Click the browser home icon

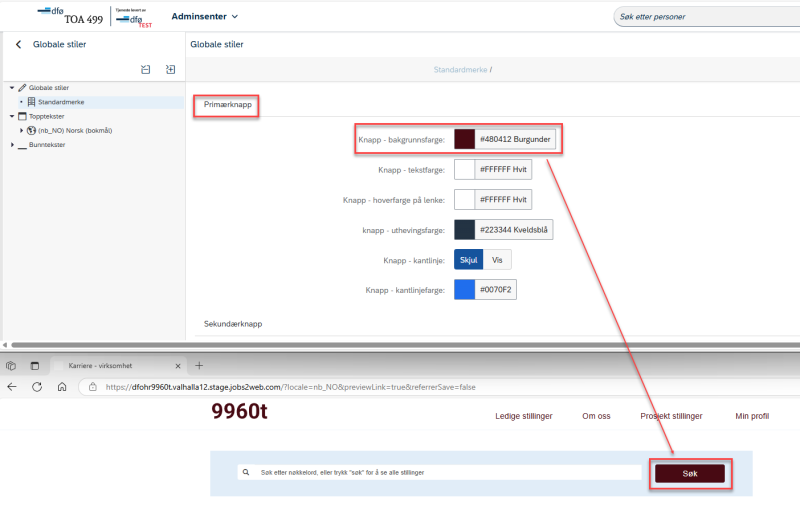62,387
